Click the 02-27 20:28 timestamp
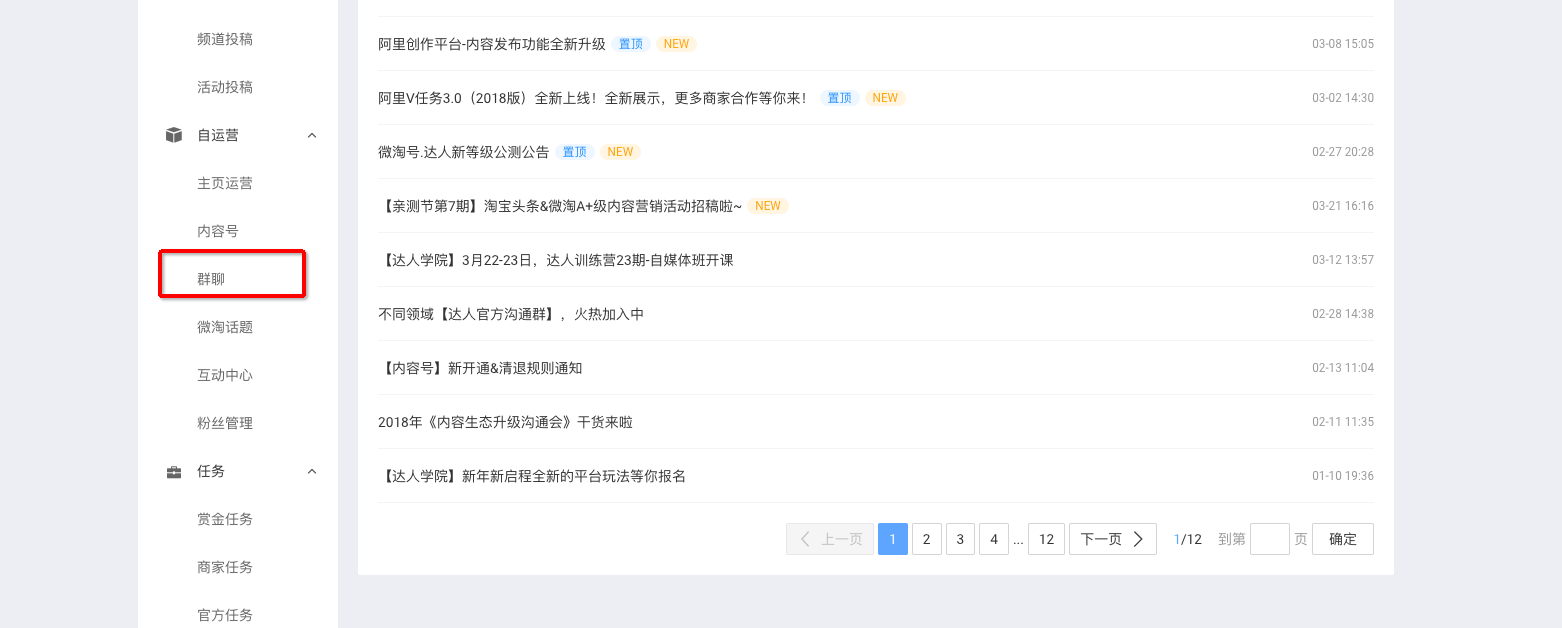This screenshot has width=1562, height=628. click(x=1343, y=152)
